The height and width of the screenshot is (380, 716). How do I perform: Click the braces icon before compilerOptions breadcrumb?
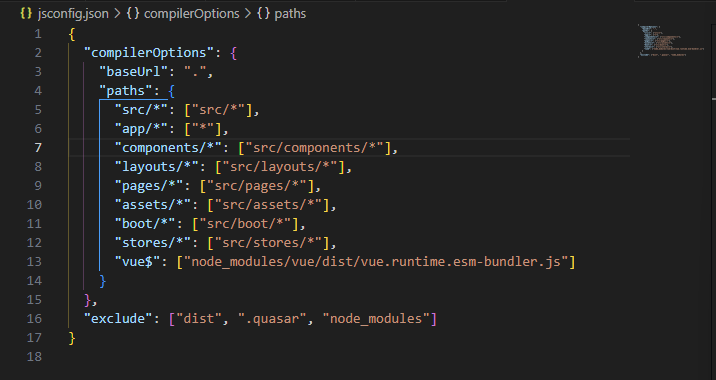pyautogui.click(x=133, y=14)
